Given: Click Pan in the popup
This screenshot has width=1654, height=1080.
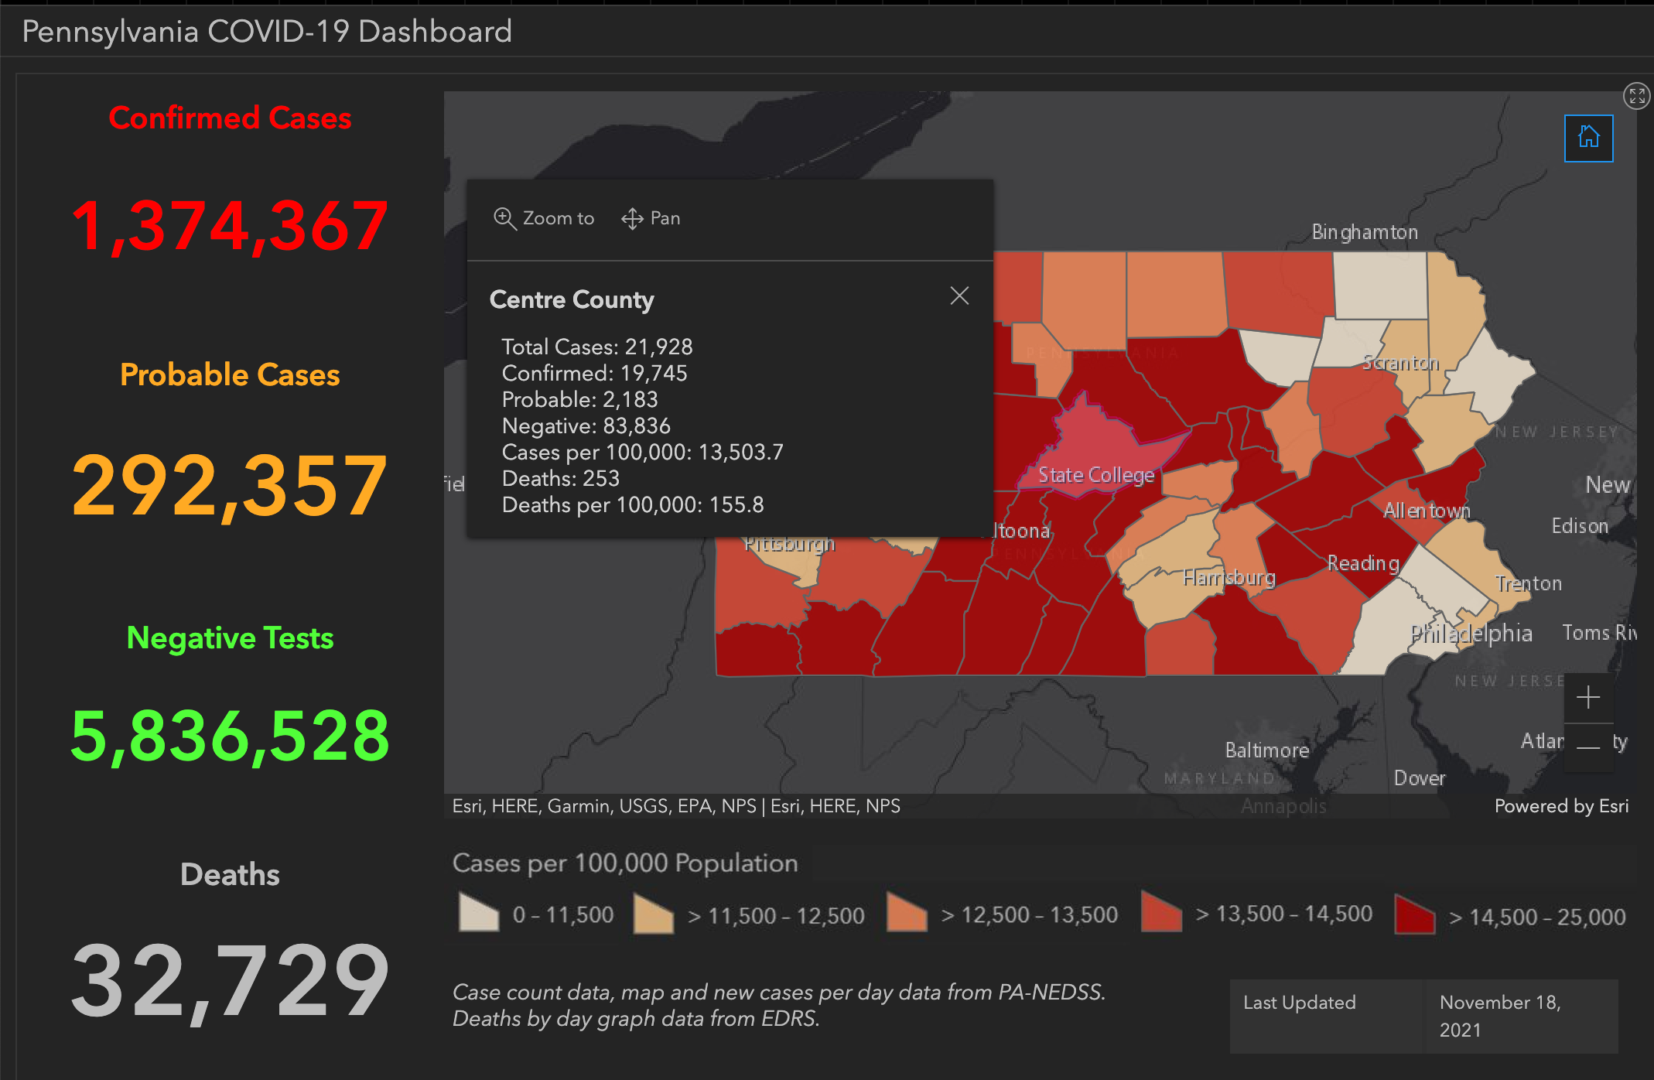Looking at the screenshot, I should [651, 218].
